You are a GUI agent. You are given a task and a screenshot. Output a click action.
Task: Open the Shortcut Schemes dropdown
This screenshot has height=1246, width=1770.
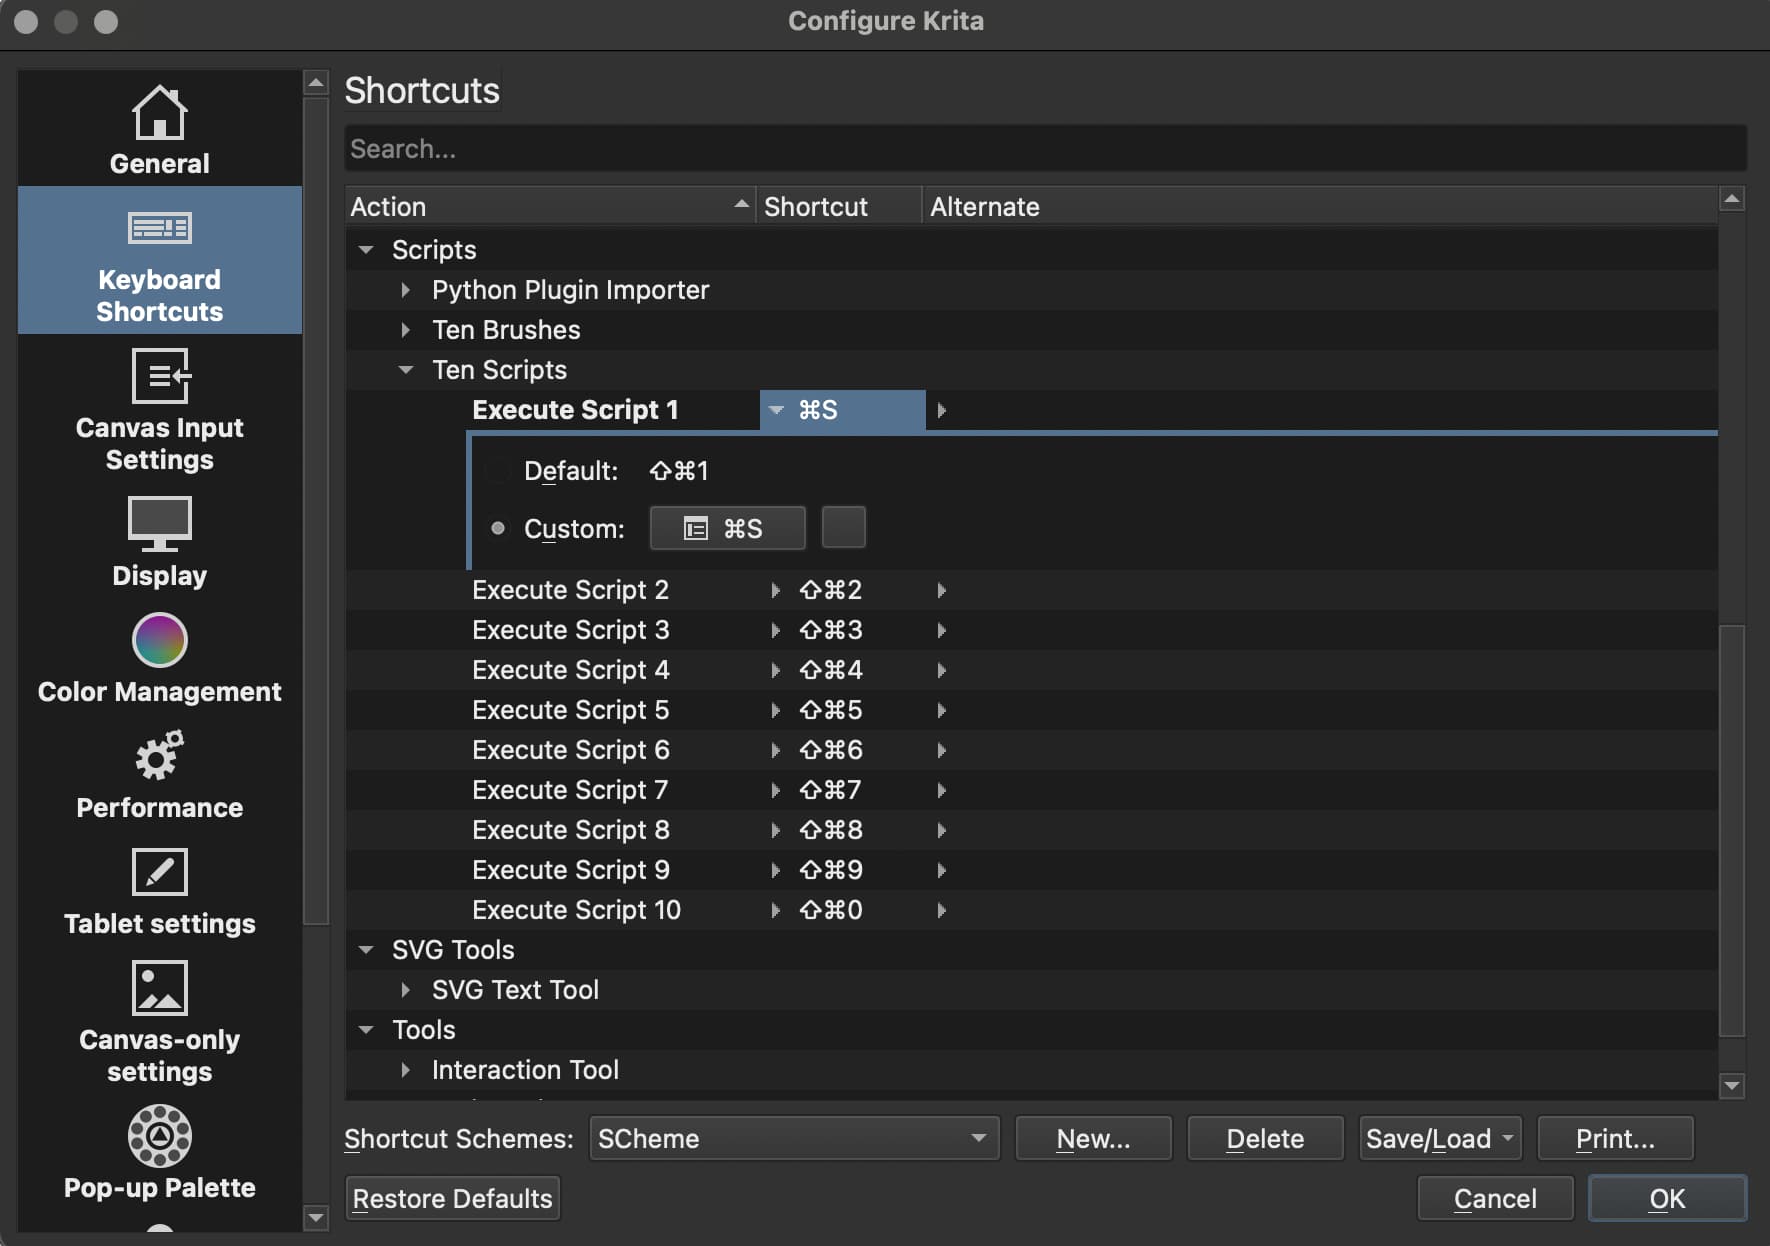794,1138
